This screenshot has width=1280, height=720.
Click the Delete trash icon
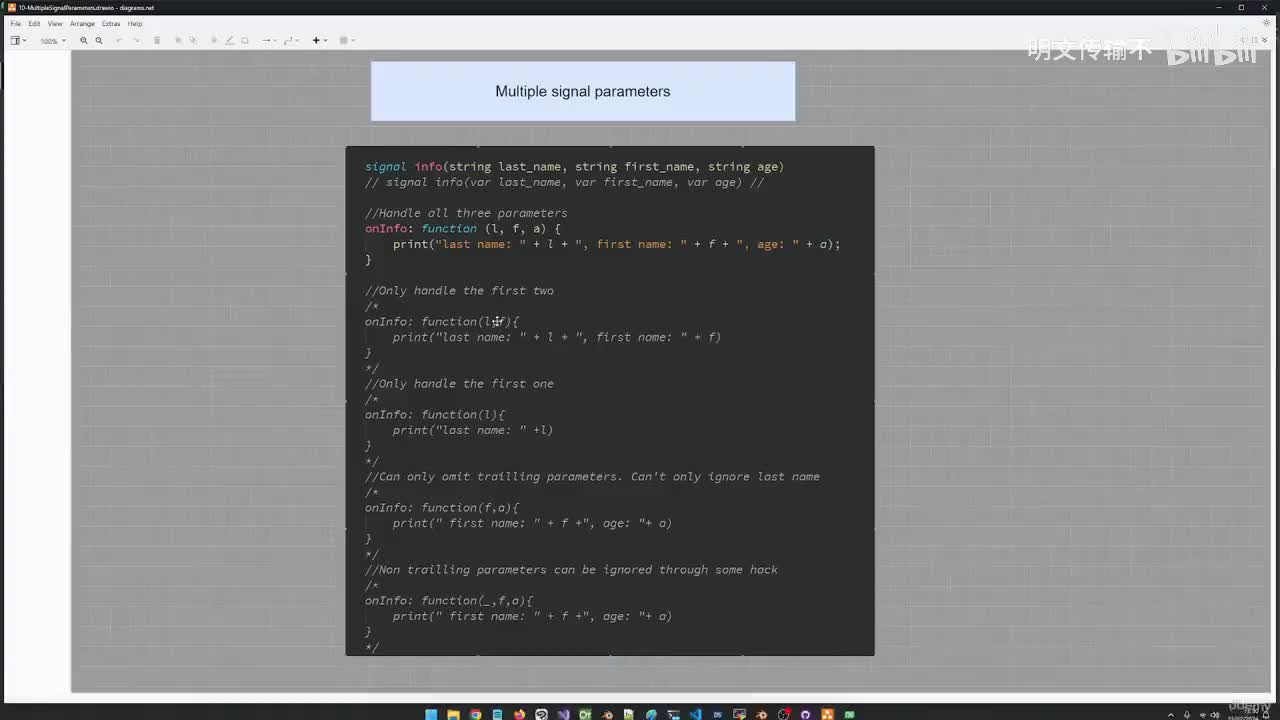click(x=157, y=41)
